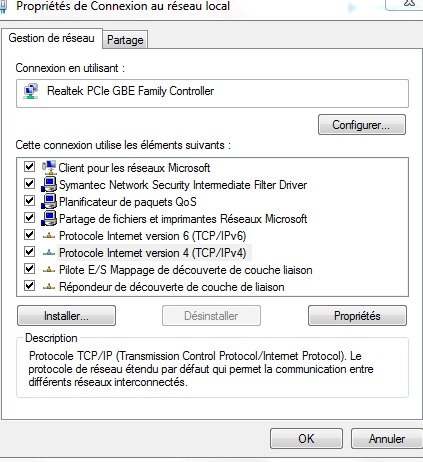Screen dimensions: 423x462
Task: Click the Realtek network adapter icon
Action: coord(31,91)
